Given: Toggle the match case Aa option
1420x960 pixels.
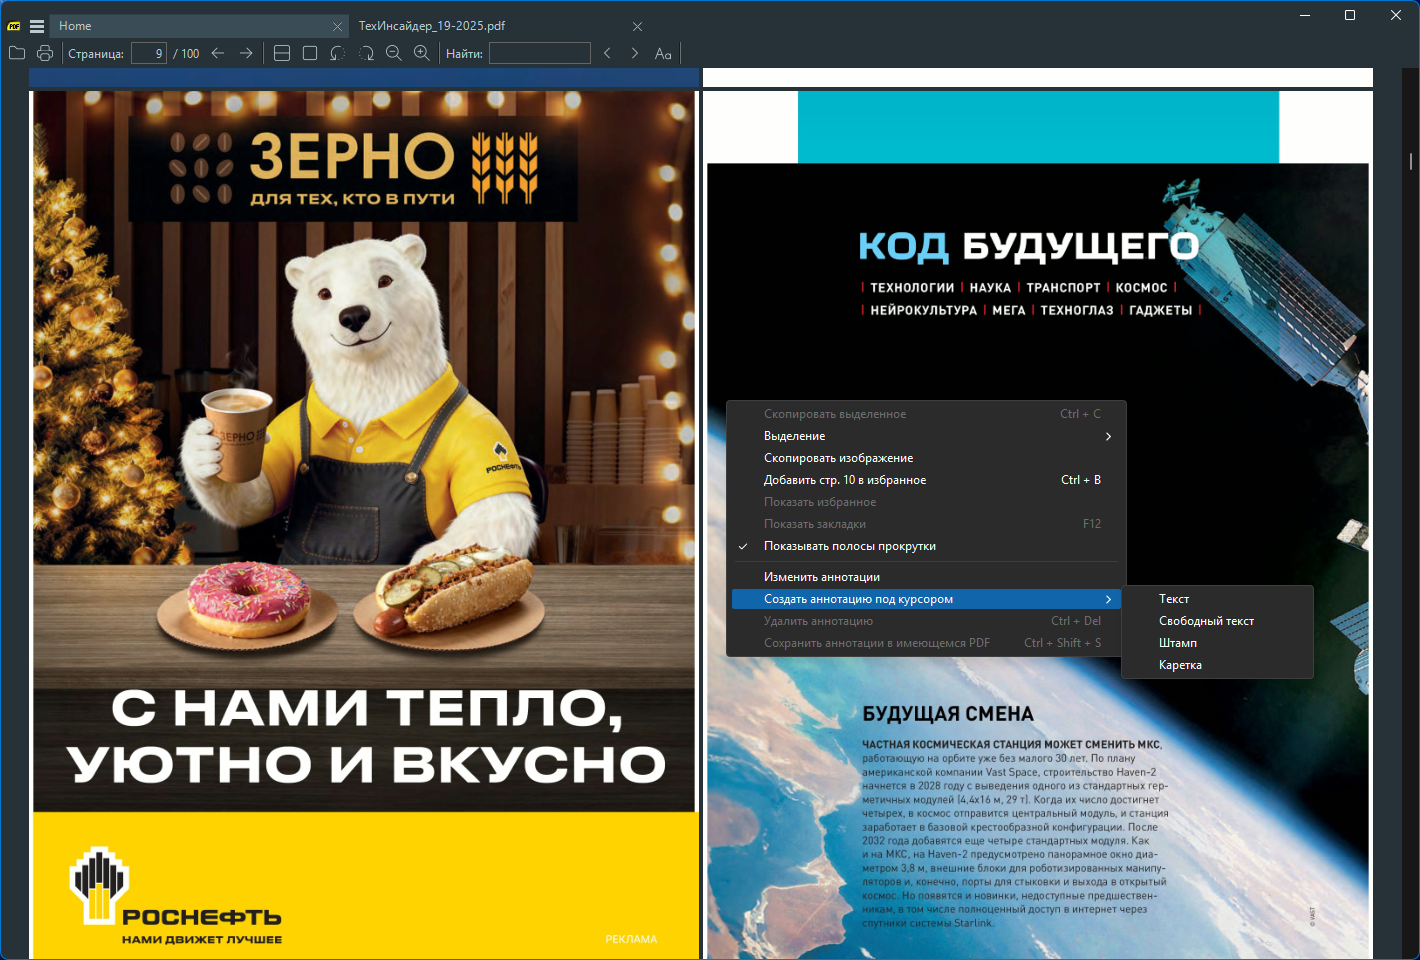Looking at the screenshot, I should pos(663,53).
